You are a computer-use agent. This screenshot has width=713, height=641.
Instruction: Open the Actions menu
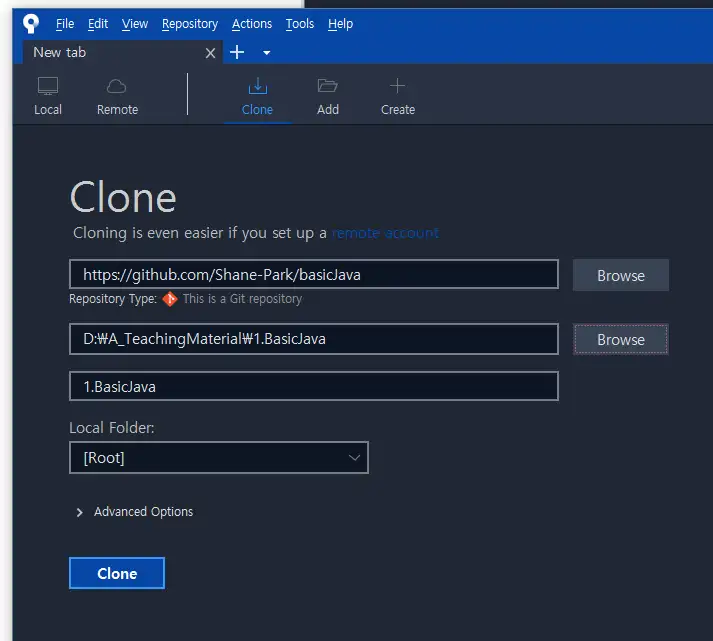[252, 24]
